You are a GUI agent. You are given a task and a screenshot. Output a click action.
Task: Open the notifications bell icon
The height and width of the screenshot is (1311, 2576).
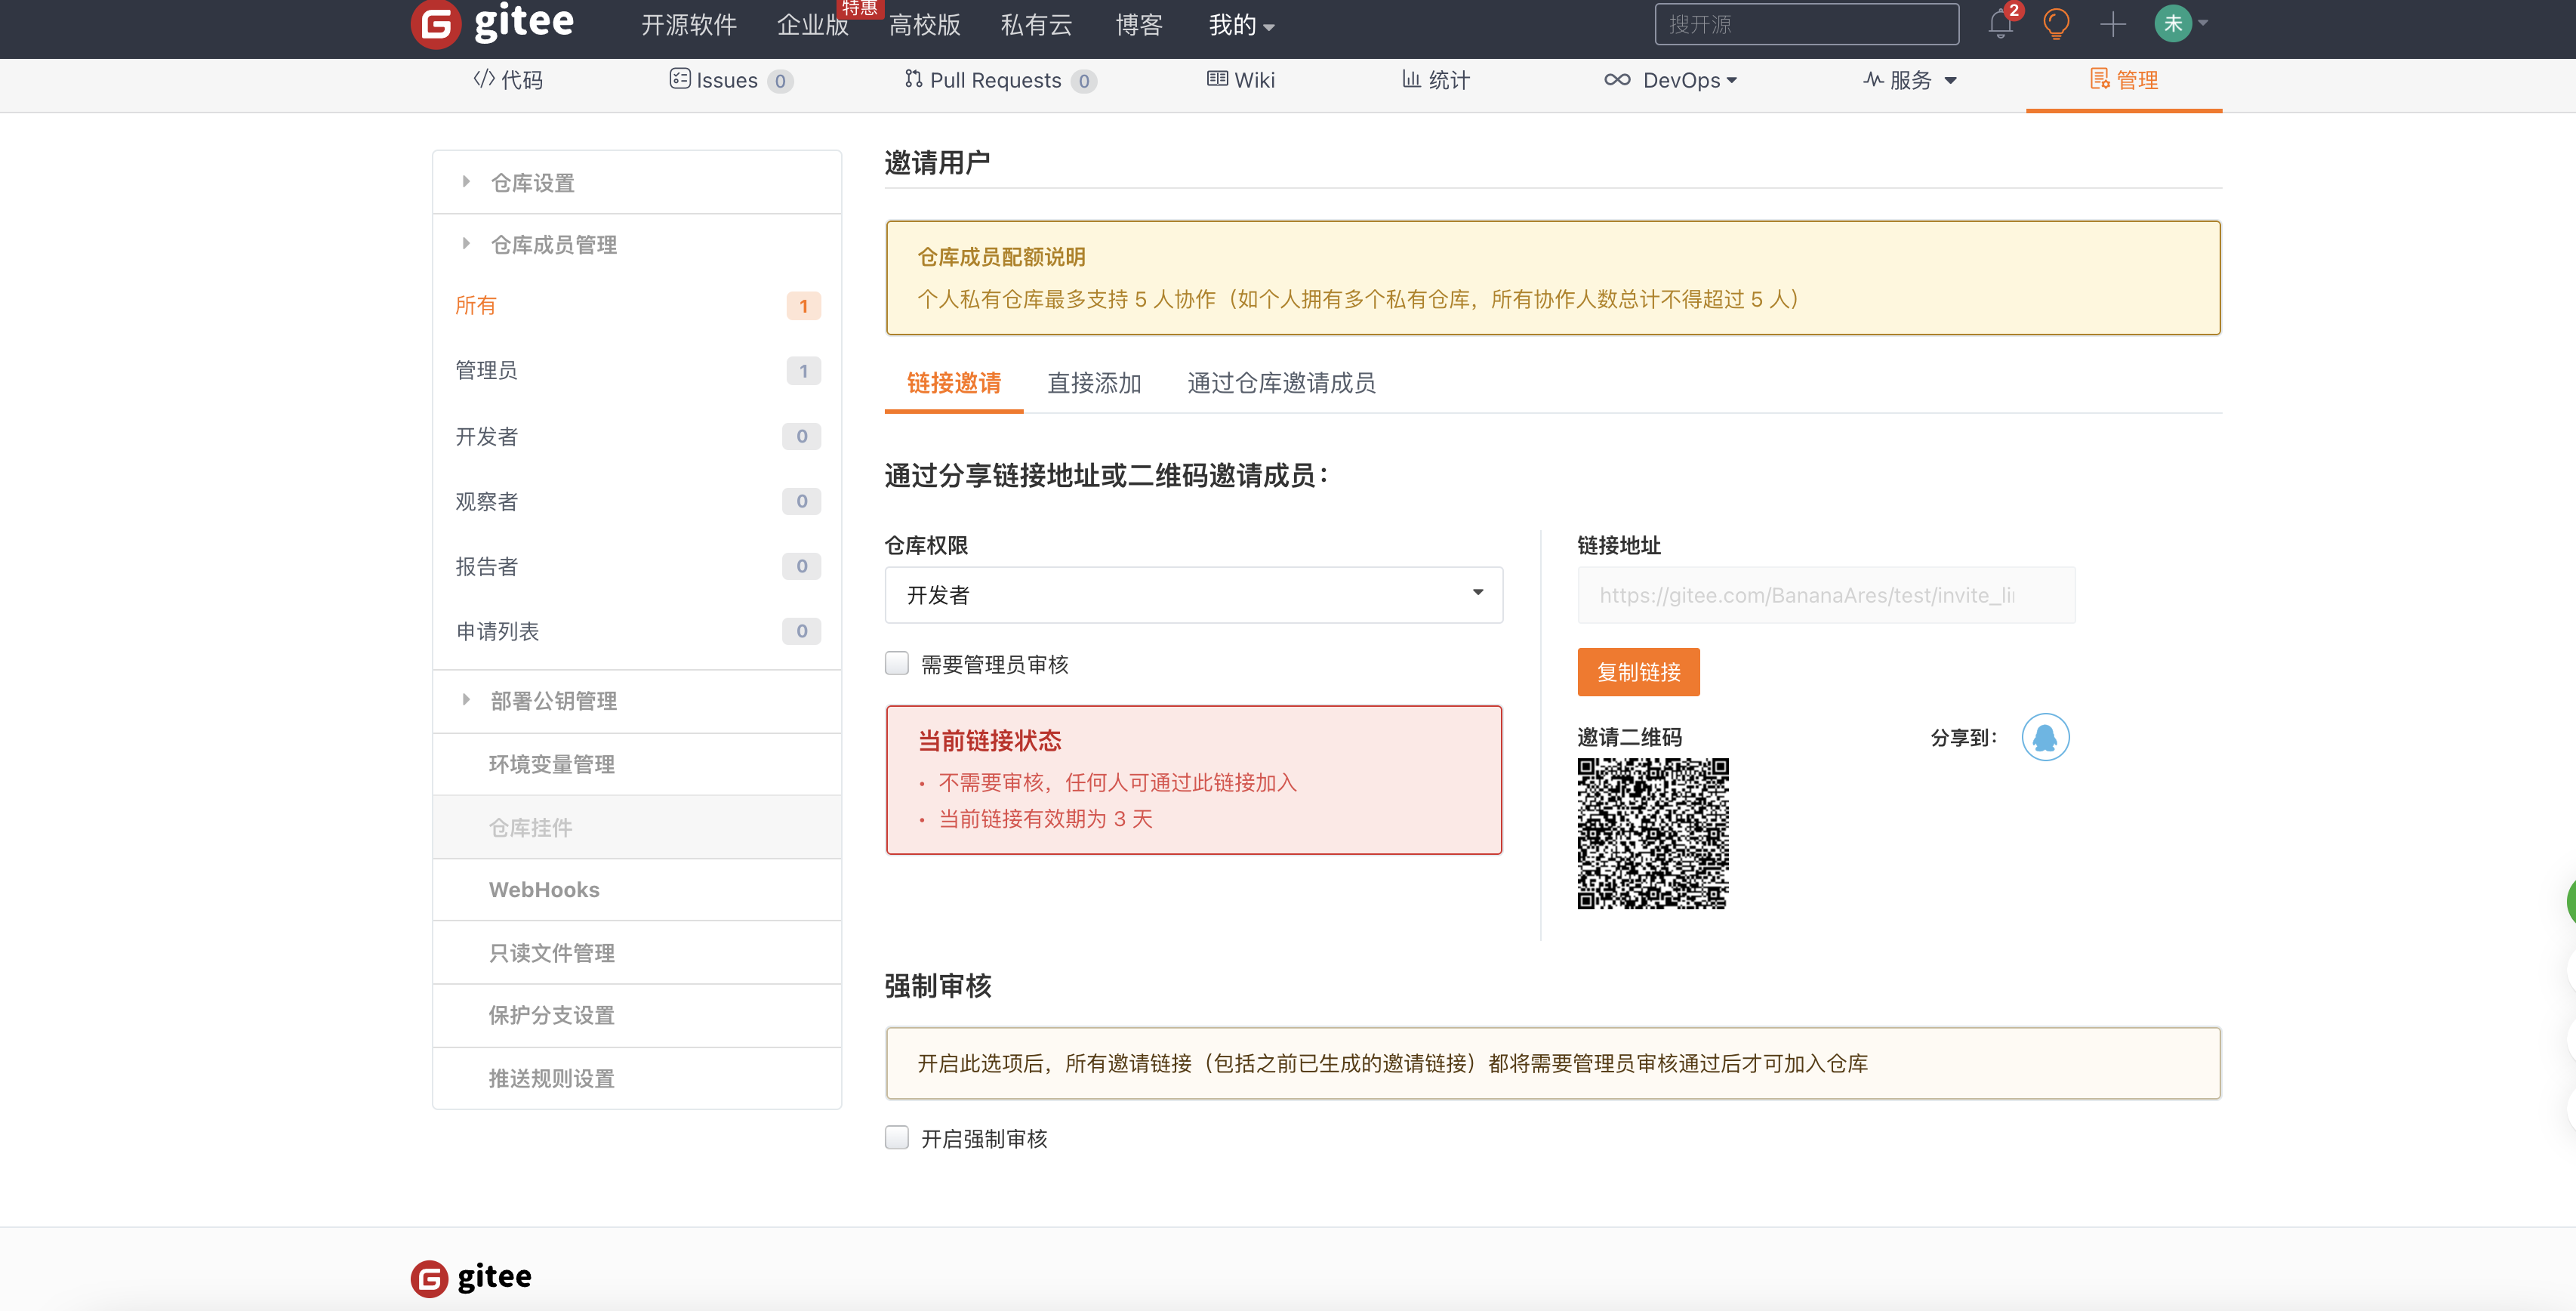tap(2000, 24)
